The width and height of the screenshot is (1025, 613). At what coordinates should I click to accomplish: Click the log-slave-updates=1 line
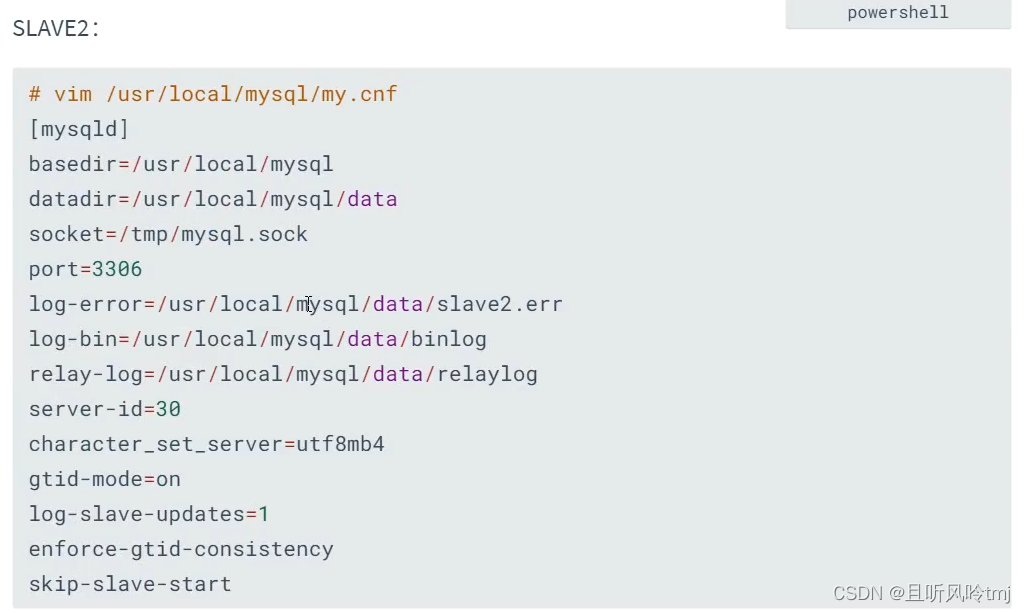pos(149,514)
